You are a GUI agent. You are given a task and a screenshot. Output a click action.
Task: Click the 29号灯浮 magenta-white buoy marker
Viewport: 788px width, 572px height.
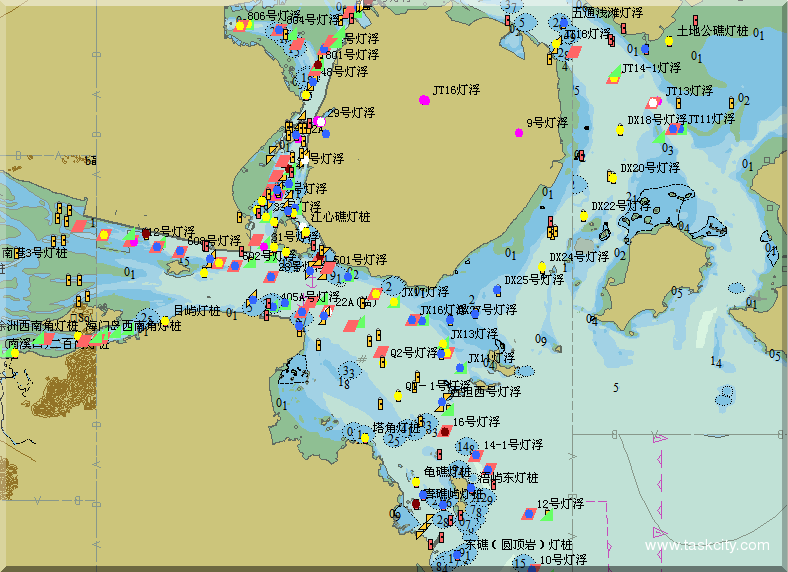click(320, 120)
